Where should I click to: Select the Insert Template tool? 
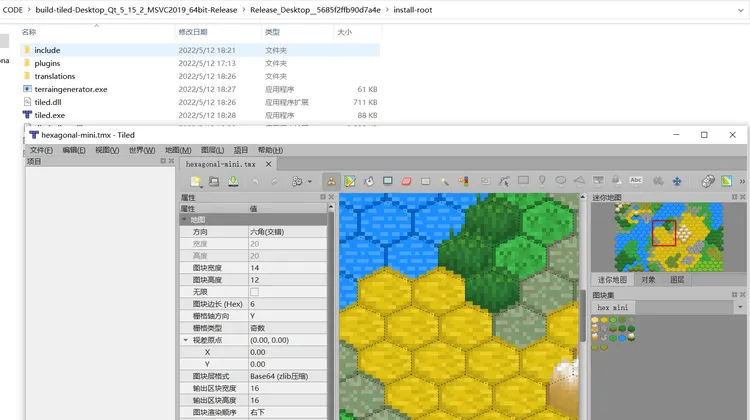tap(617, 181)
